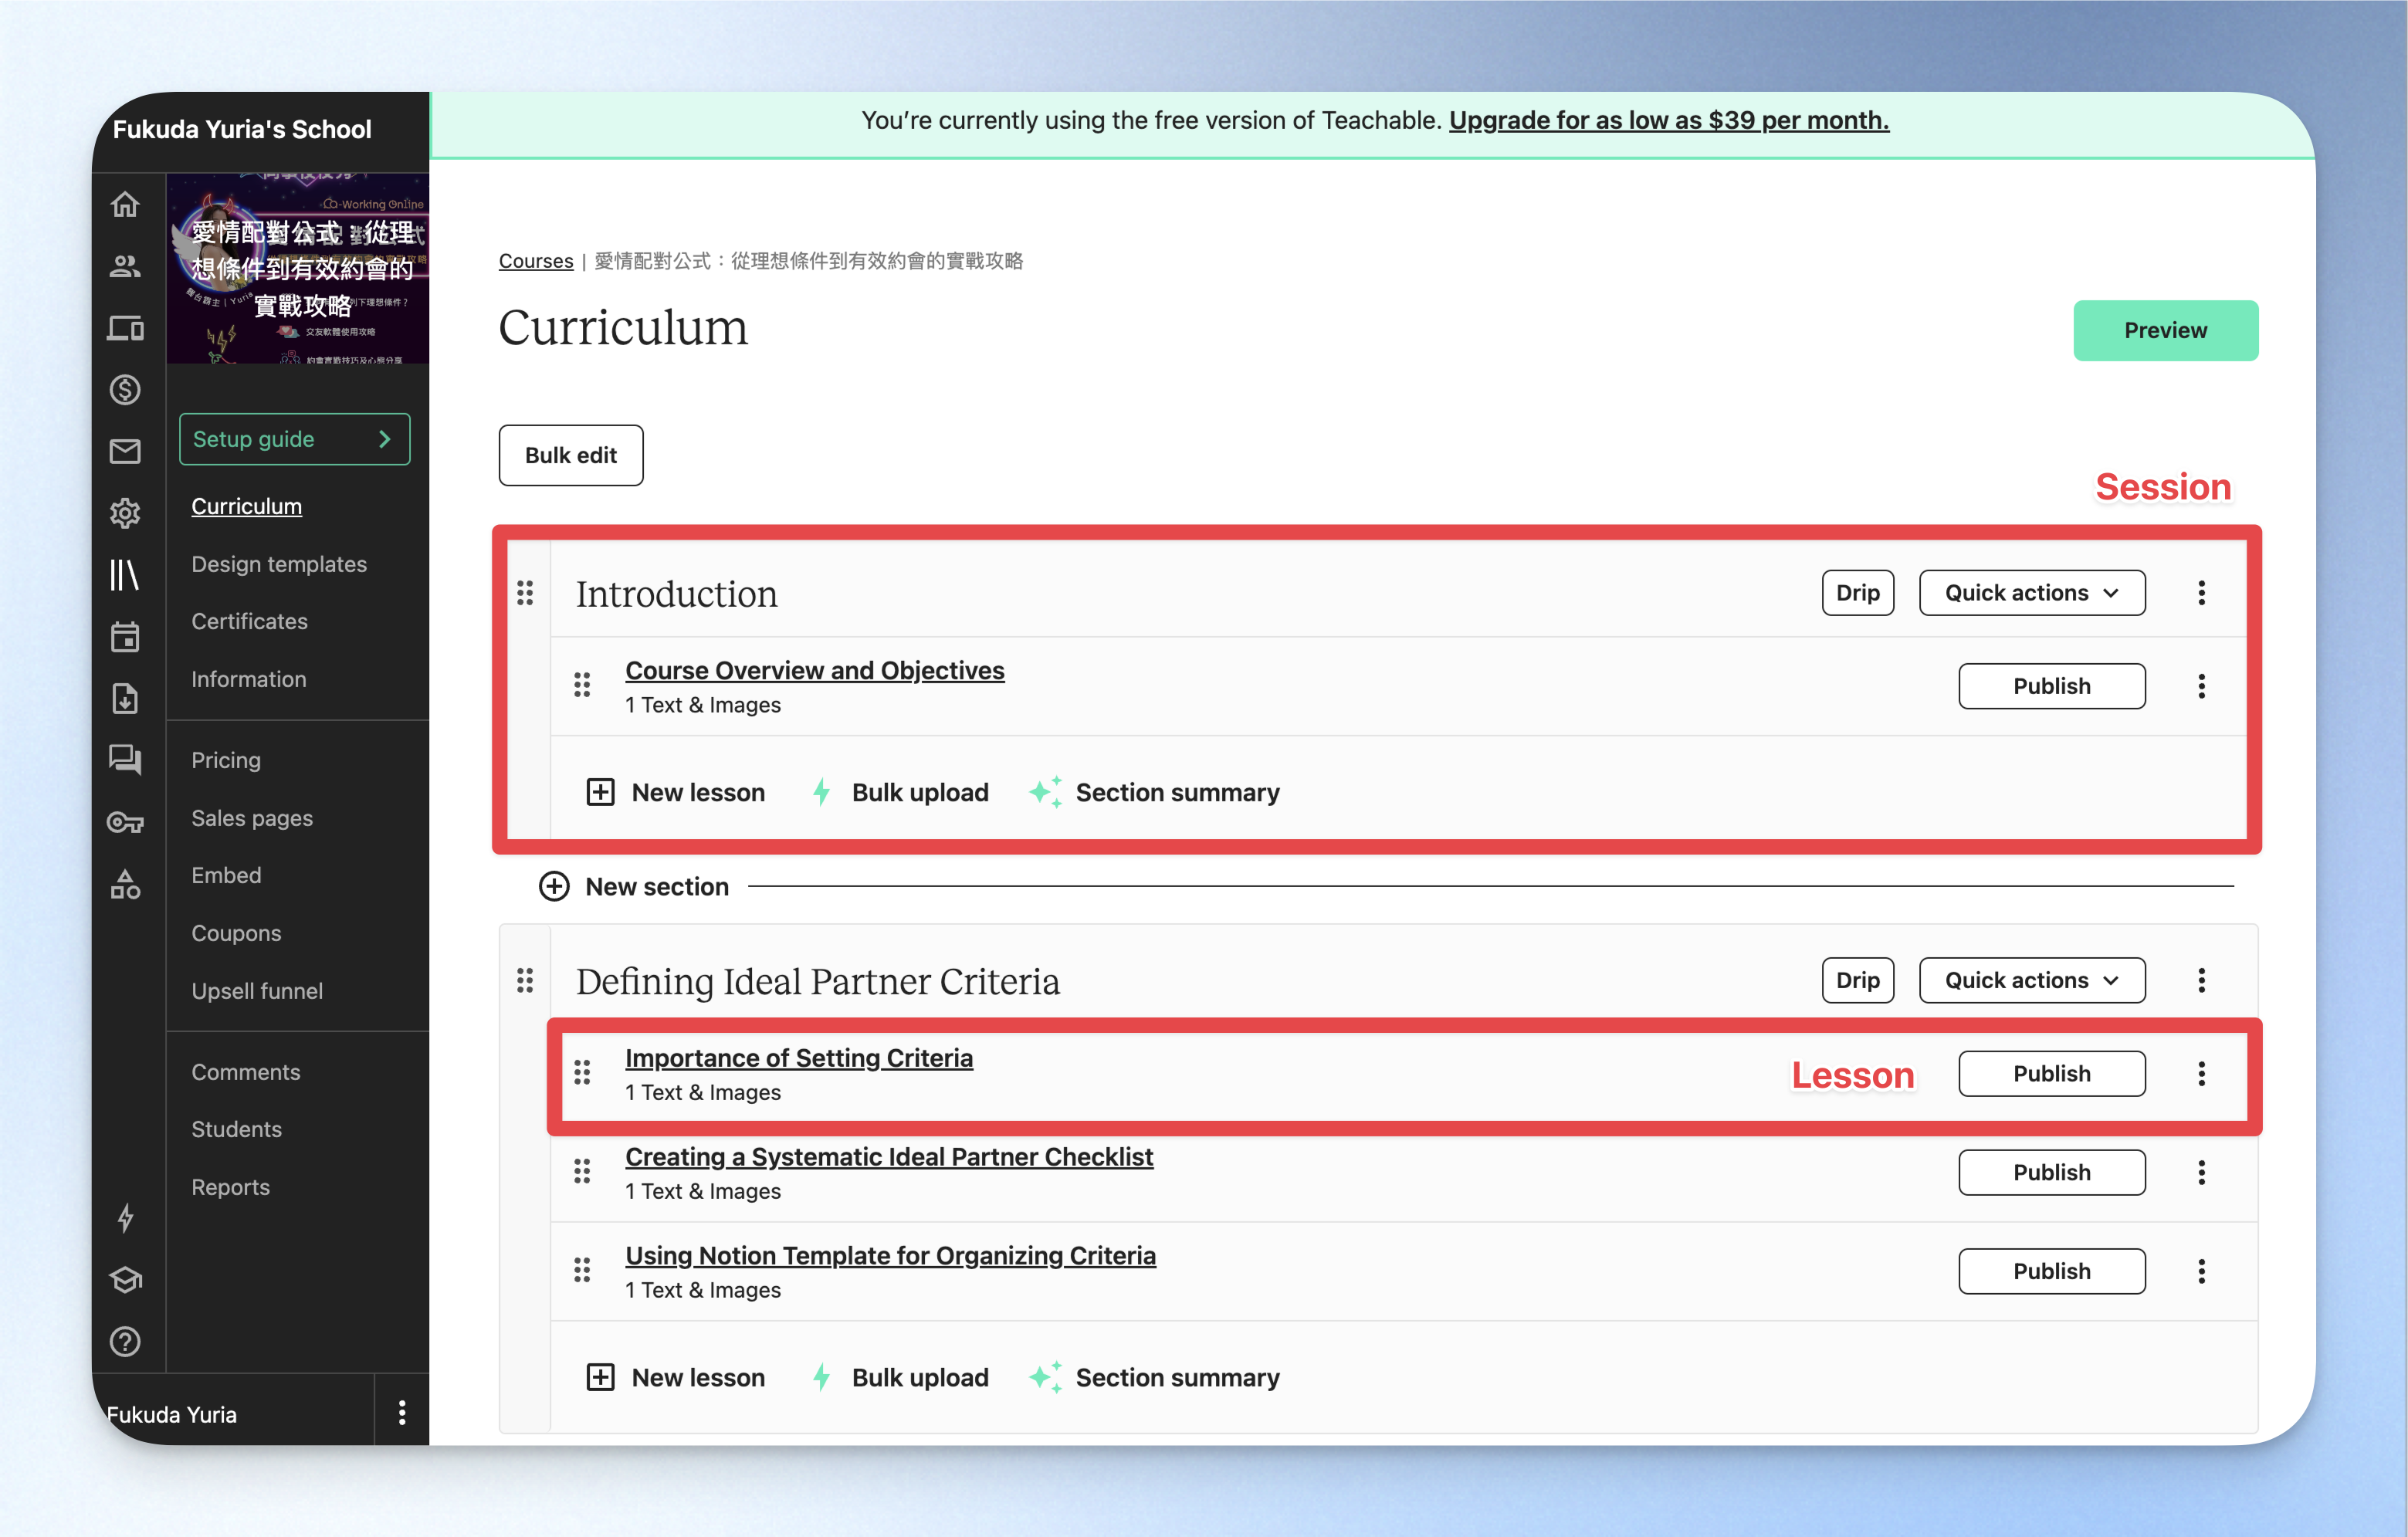This screenshot has width=2408, height=1537.
Task: Click the course thumbnail image in sidebar
Action: 298,268
